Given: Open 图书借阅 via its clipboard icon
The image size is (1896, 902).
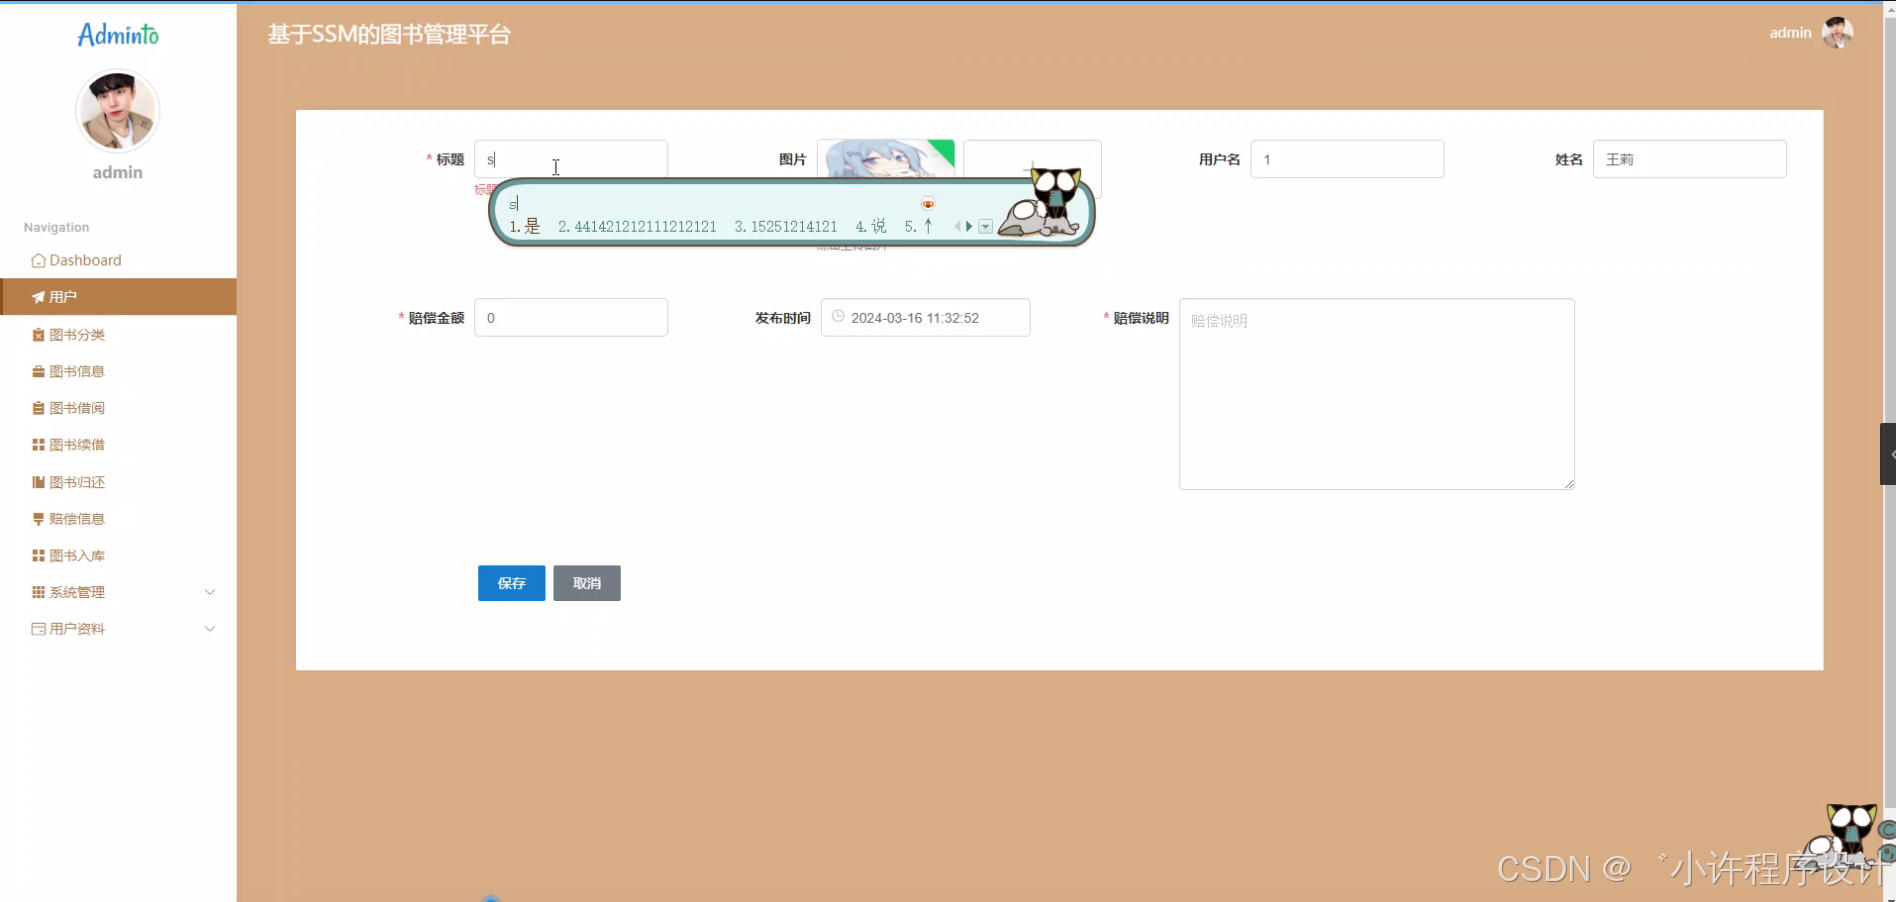Looking at the screenshot, I should 36,408.
